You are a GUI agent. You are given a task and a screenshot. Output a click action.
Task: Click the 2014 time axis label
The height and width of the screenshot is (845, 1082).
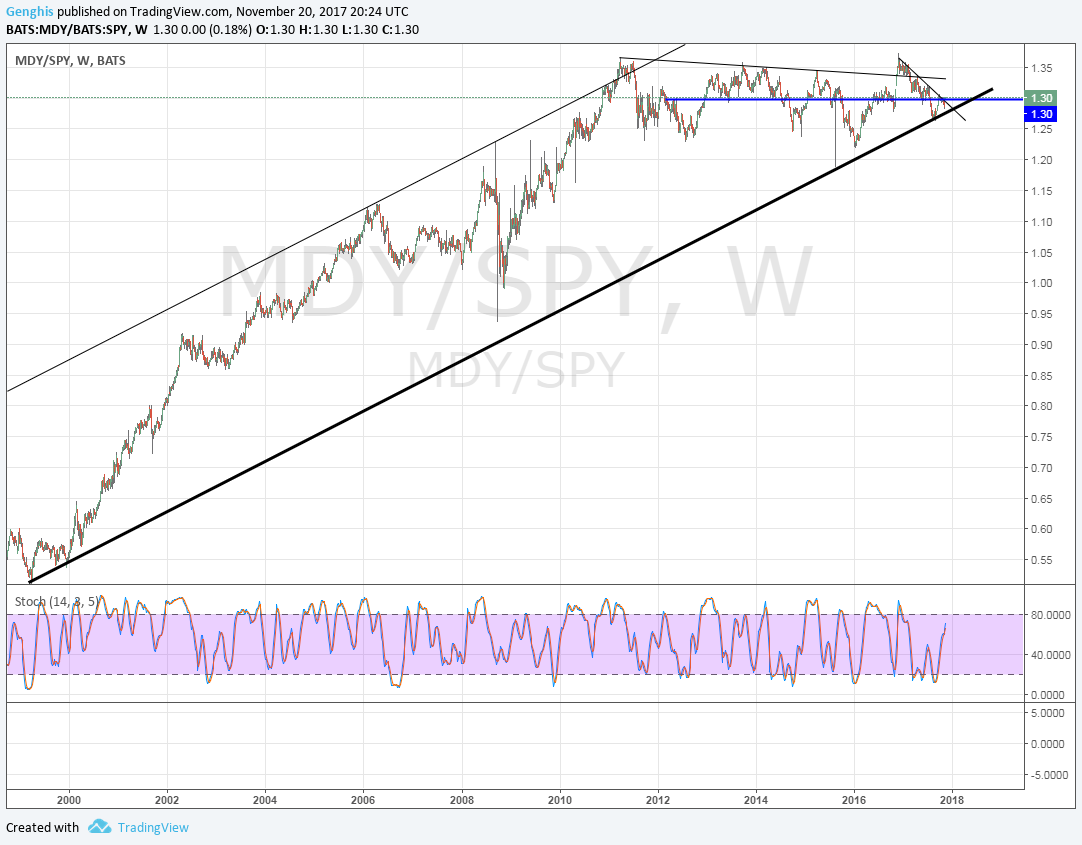756,800
